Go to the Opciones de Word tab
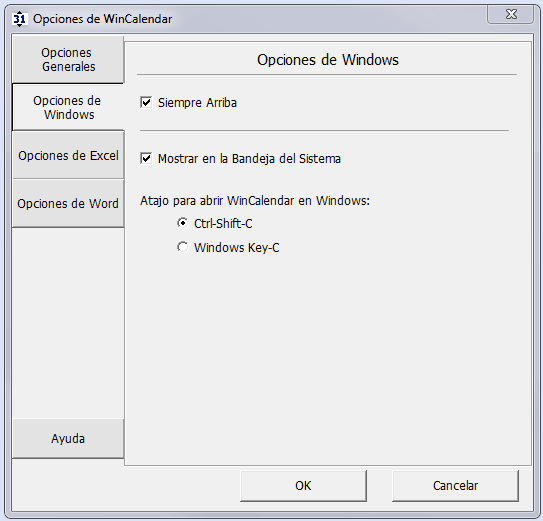 (68, 203)
